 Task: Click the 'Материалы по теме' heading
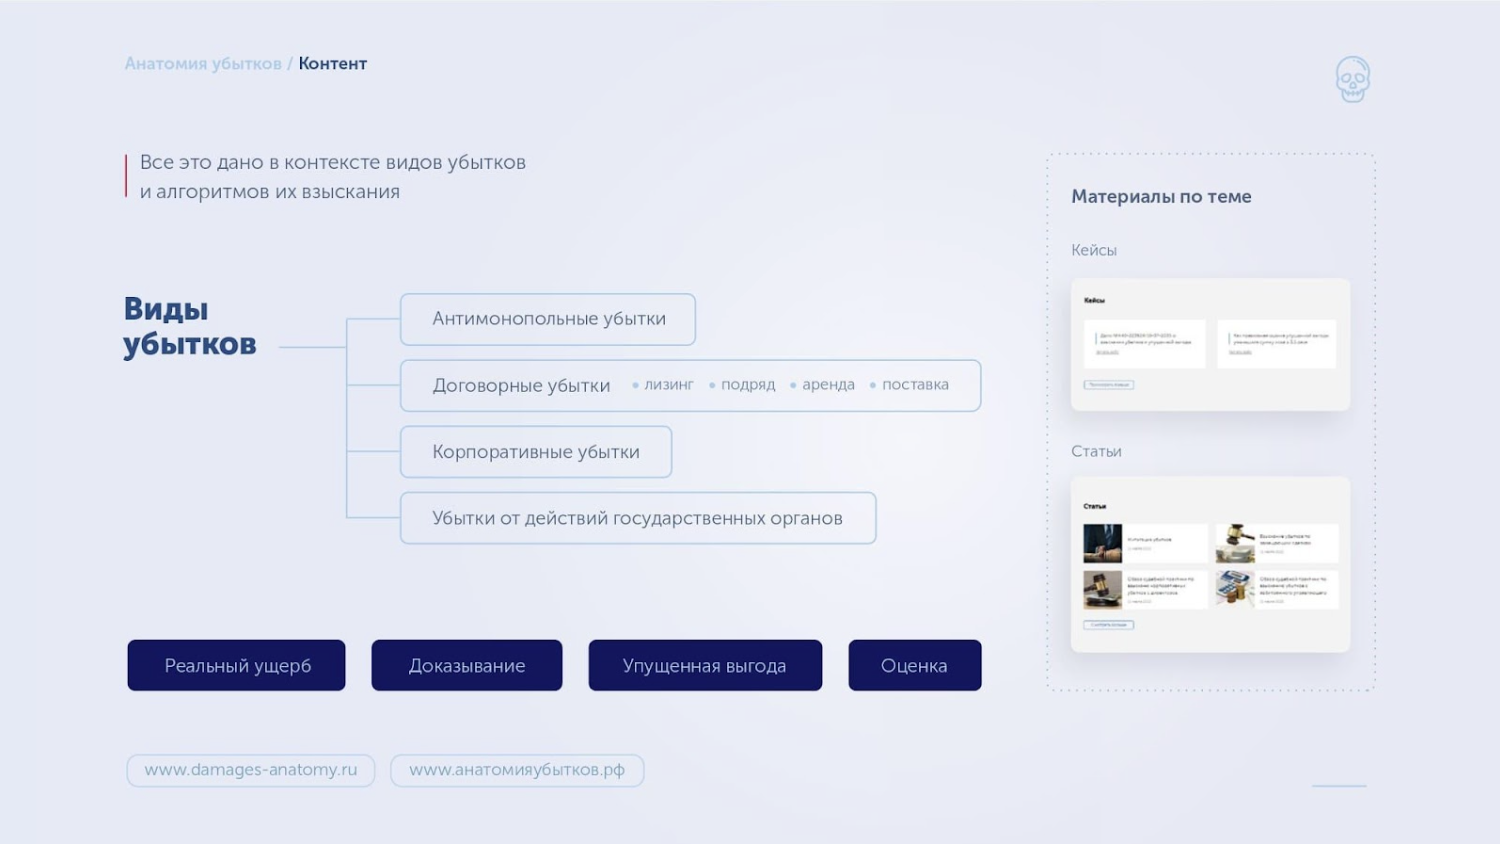tap(1161, 197)
